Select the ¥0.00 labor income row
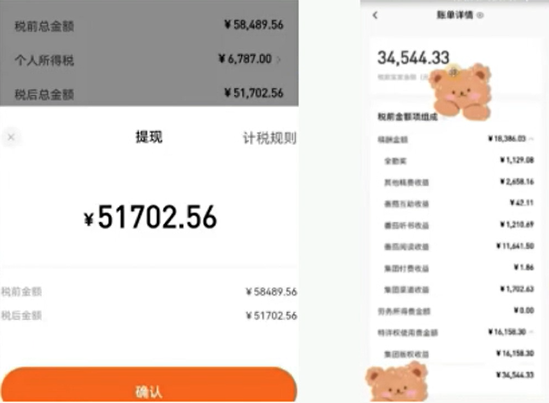The height and width of the screenshot is (403, 549). coord(456,311)
